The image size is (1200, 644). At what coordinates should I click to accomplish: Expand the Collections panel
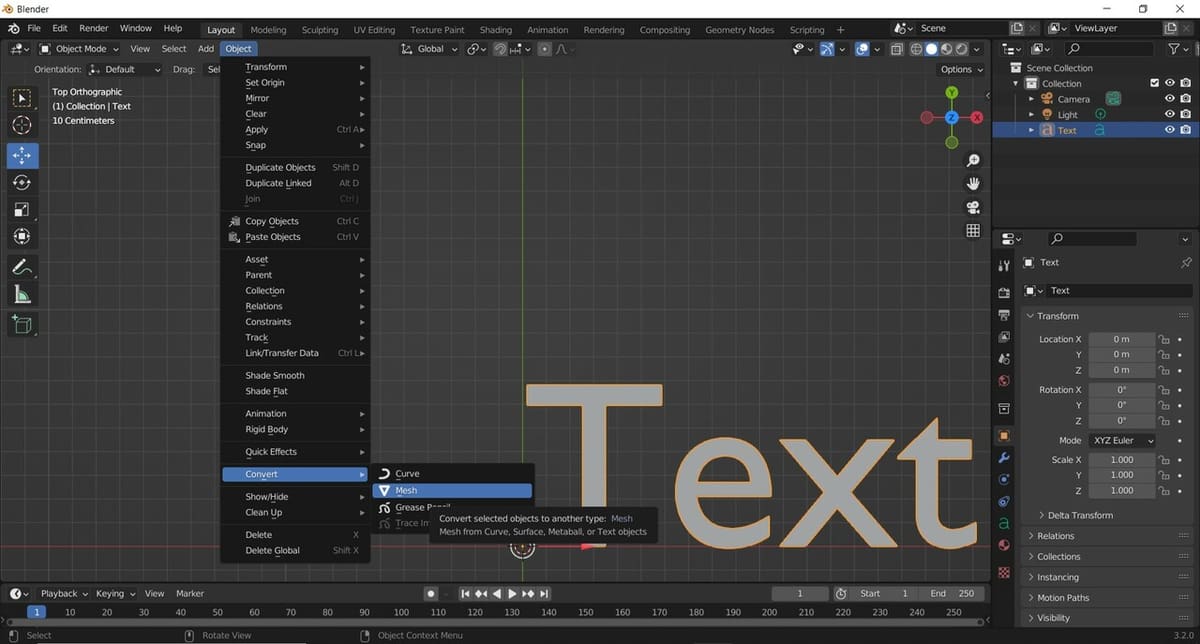(1058, 556)
